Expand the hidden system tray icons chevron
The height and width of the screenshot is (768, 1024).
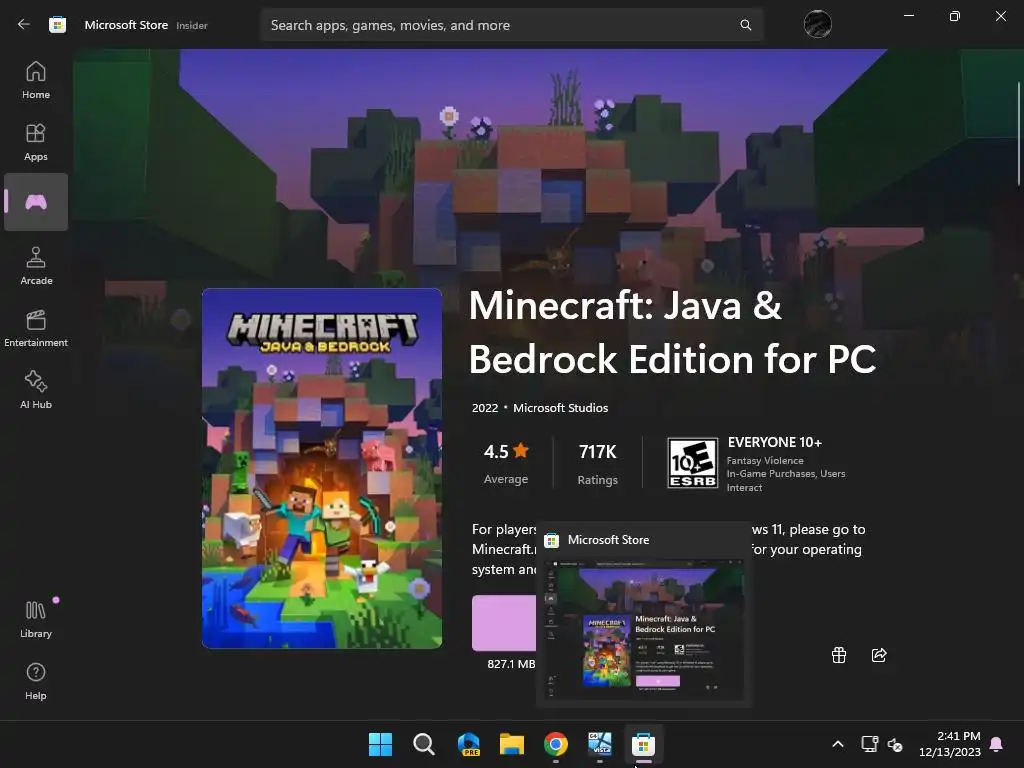(838, 744)
